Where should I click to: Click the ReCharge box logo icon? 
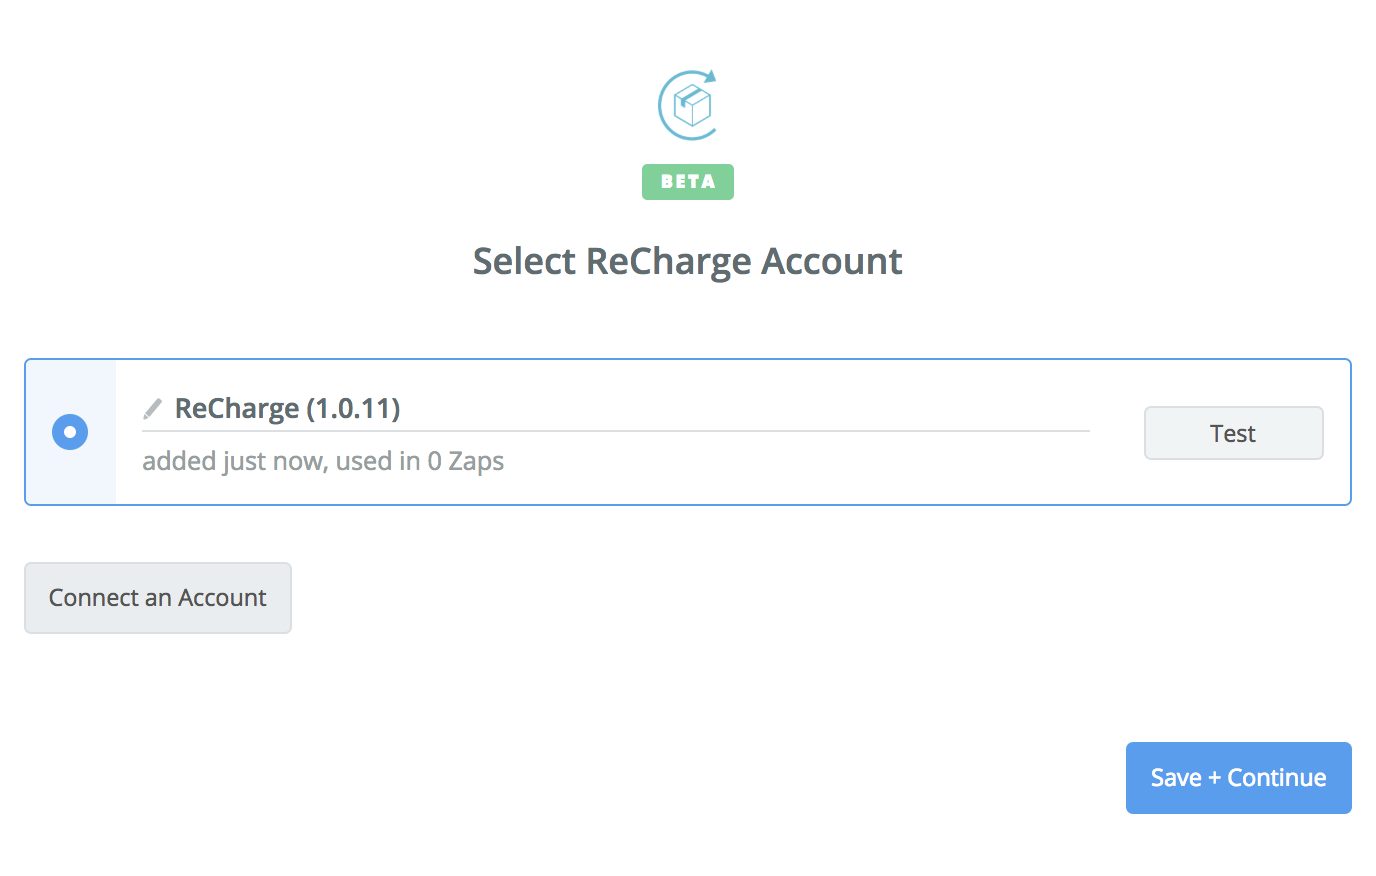(688, 105)
